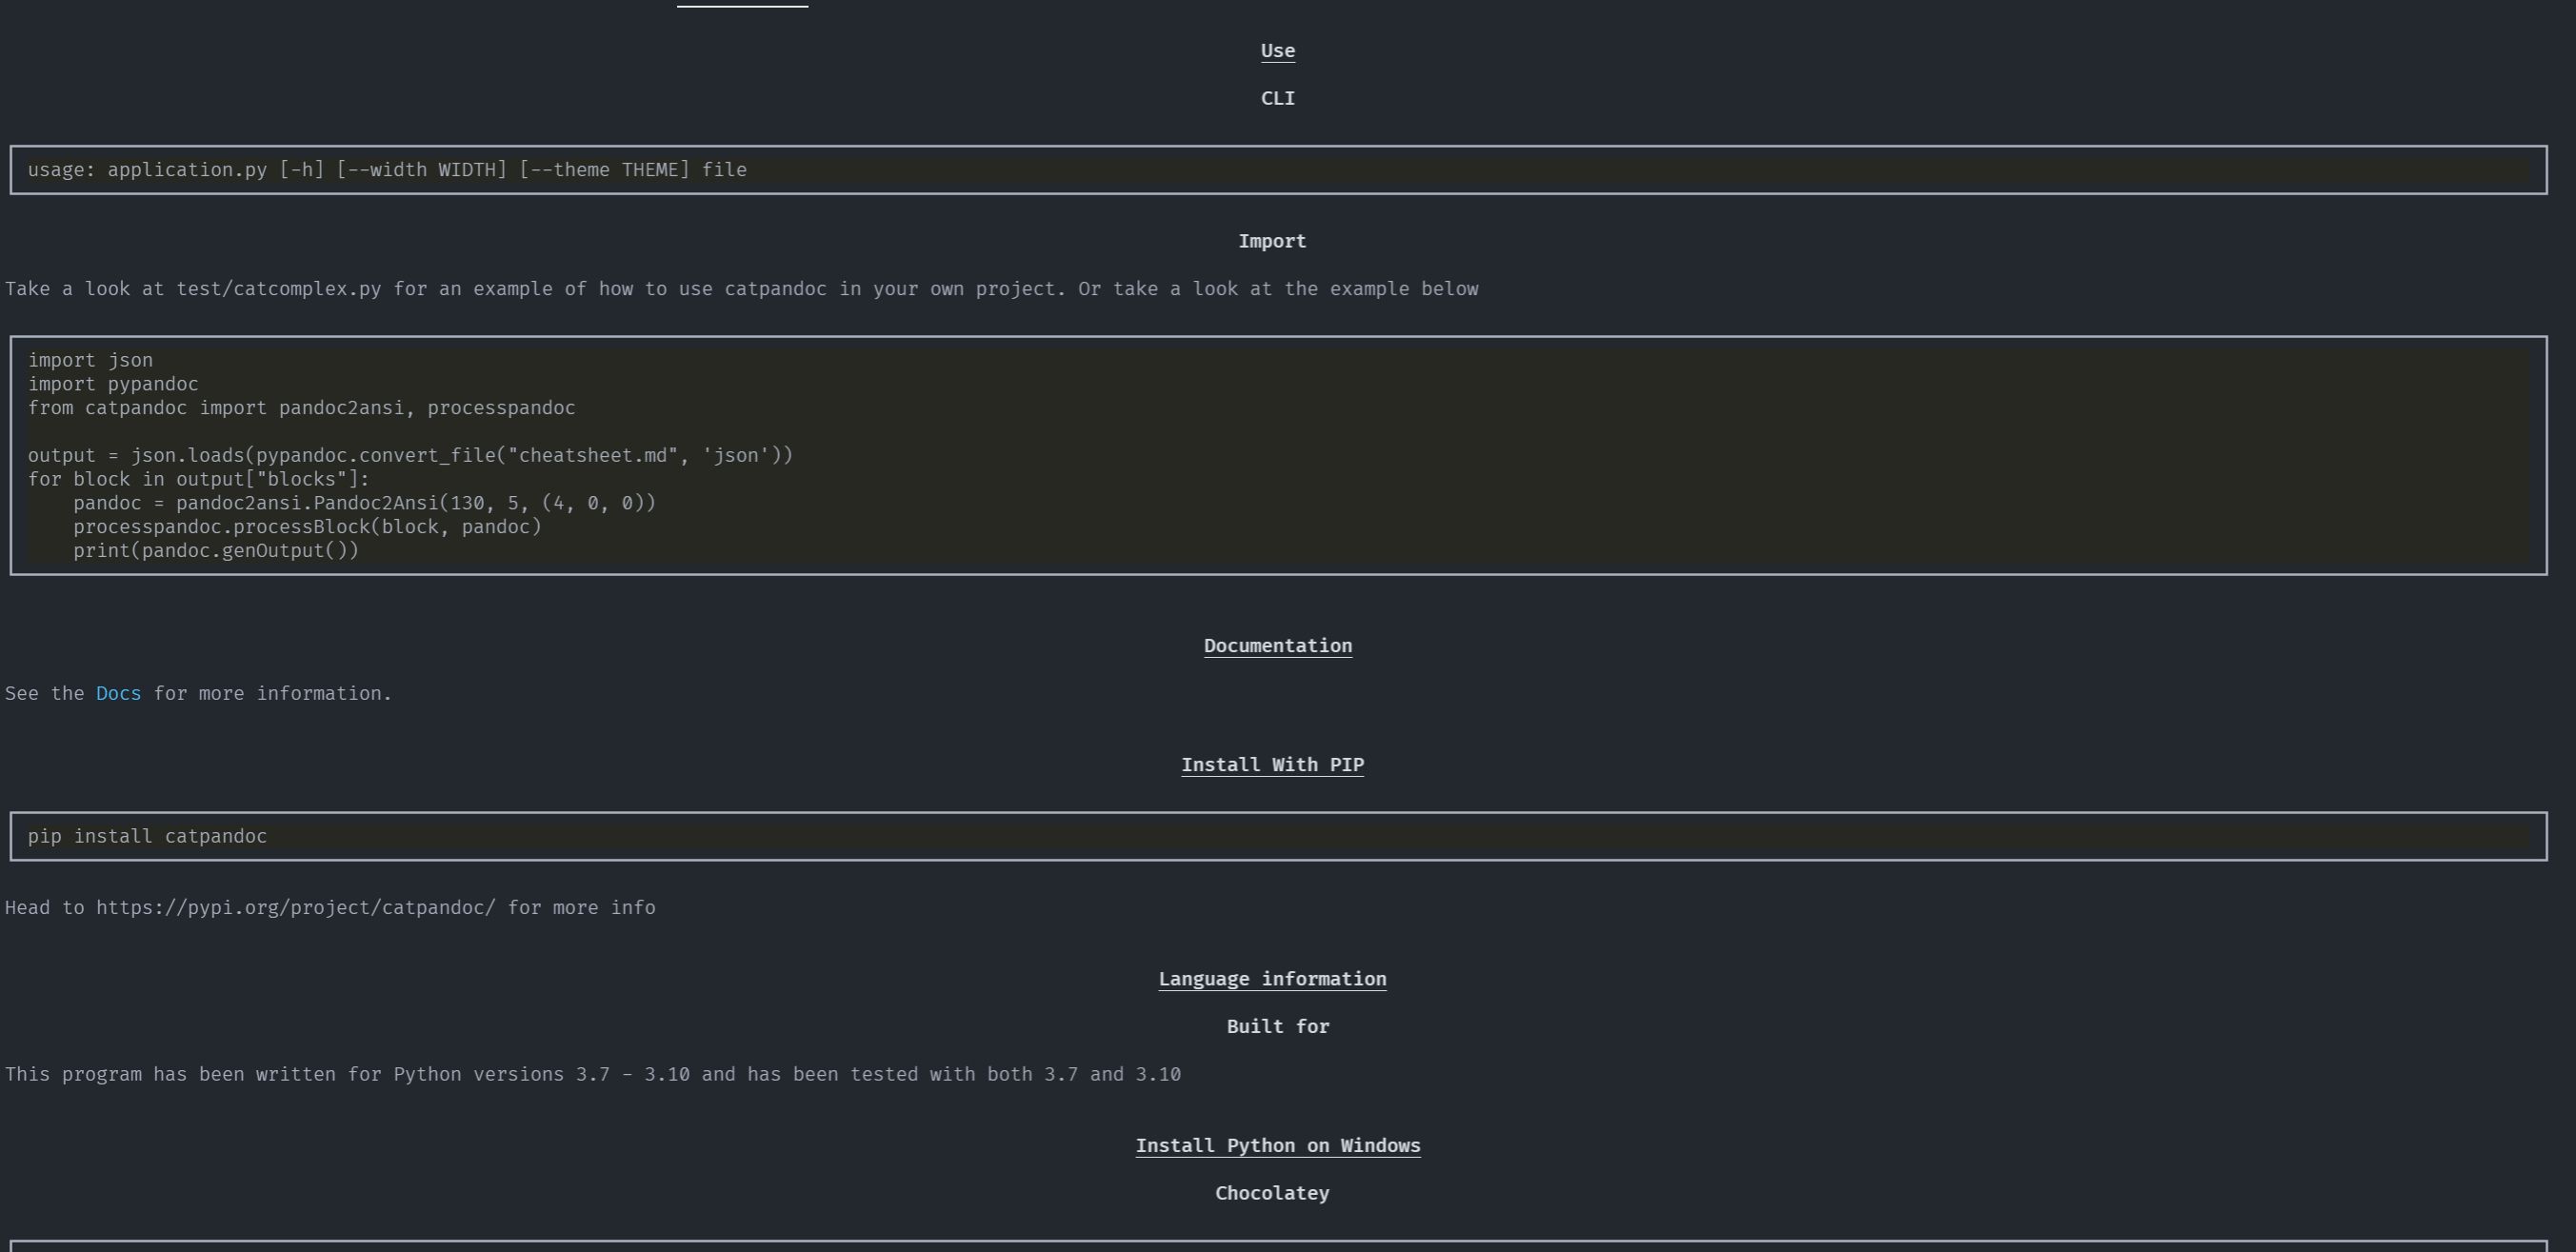
Task: Click the Chocolatey subheading
Action: tap(1271, 1194)
